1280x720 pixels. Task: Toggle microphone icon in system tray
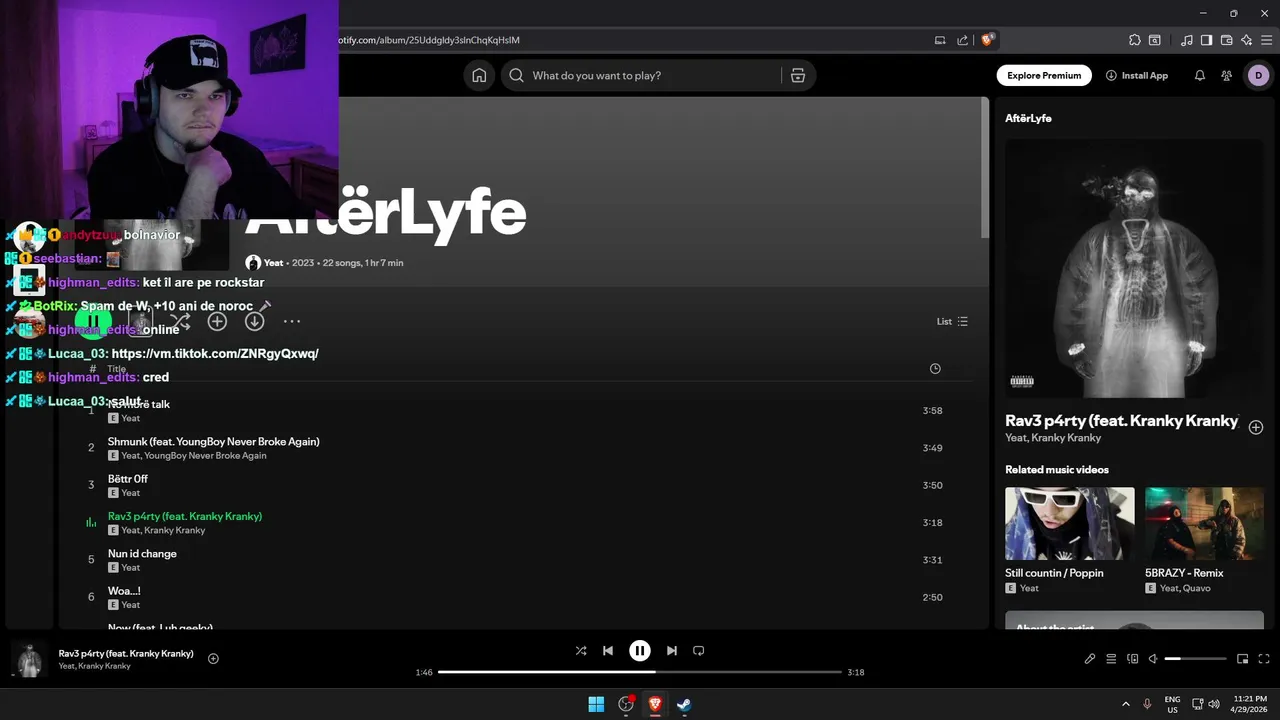(x=1147, y=704)
